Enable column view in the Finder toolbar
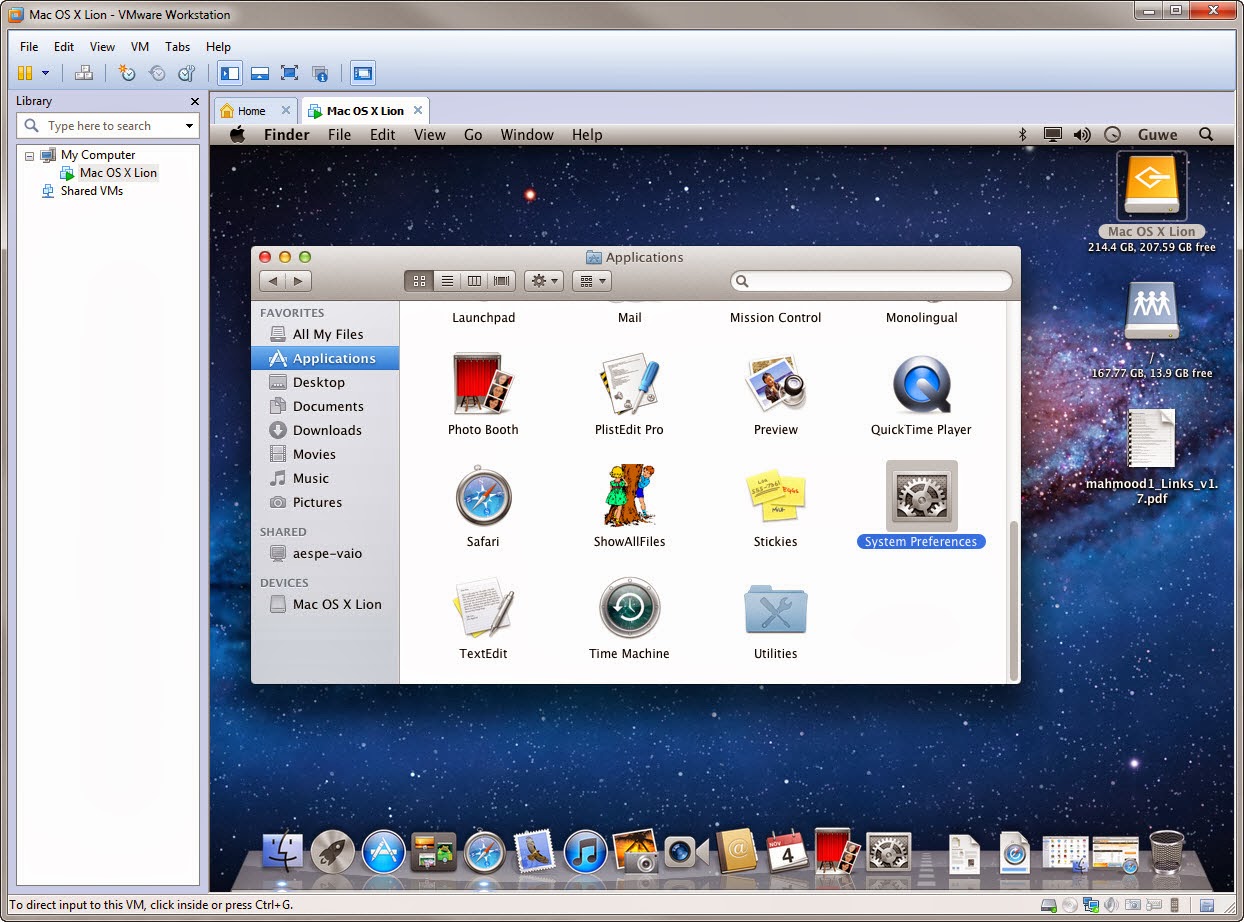Screen dimensions: 1244x922 click(474, 281)
